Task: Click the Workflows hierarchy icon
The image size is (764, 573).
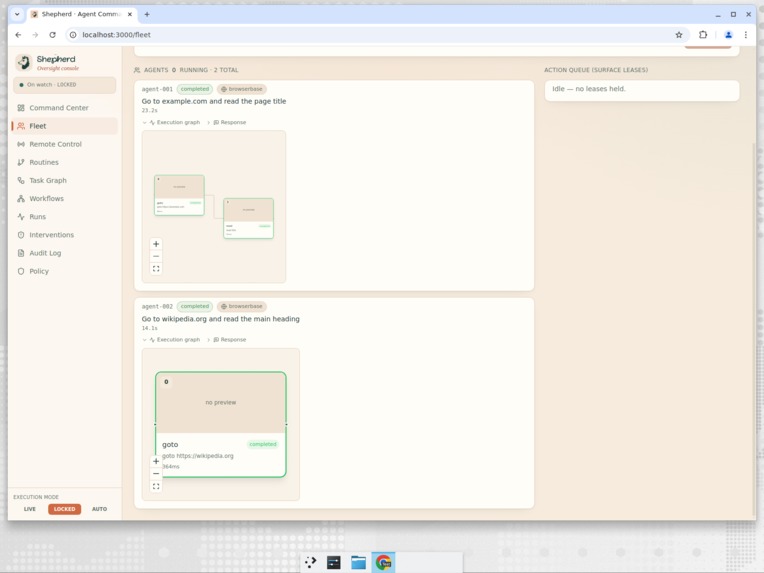Action: [21, 198]
